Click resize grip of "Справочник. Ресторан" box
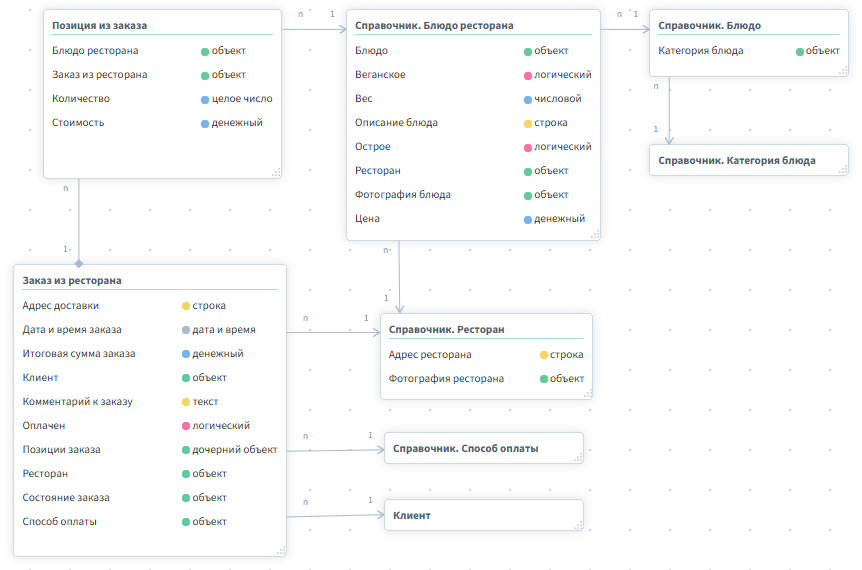Screen dimensions: 862x570 coord(586,394)
